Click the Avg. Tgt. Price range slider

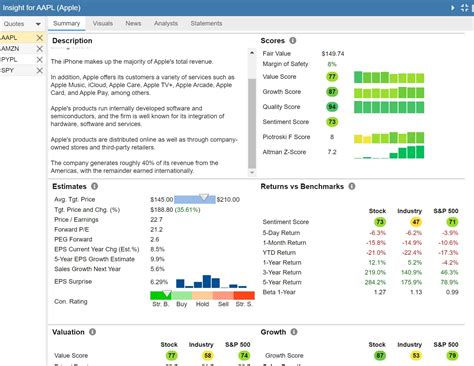(195, 199)
